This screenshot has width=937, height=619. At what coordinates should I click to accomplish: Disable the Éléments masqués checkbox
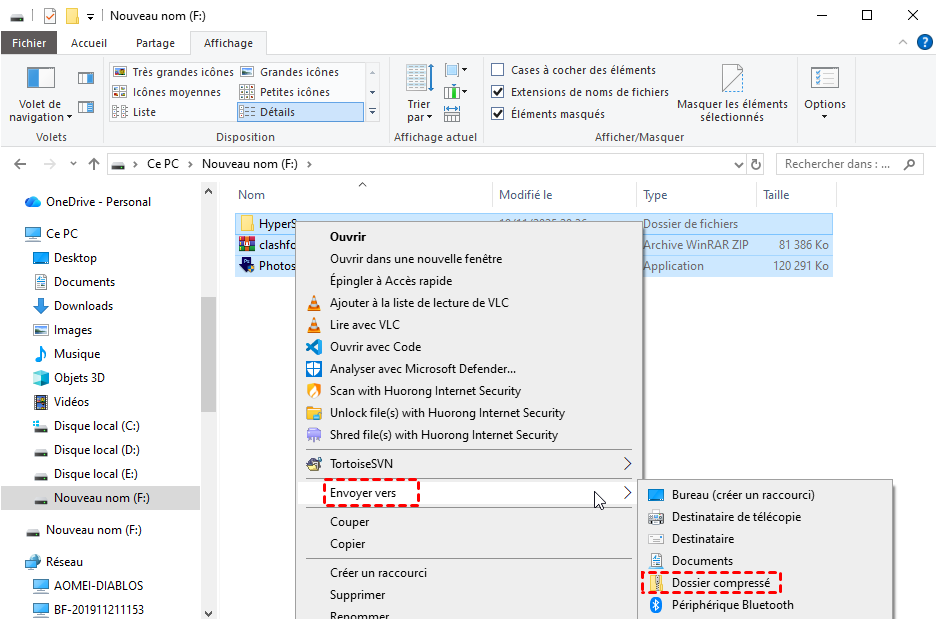498,114
